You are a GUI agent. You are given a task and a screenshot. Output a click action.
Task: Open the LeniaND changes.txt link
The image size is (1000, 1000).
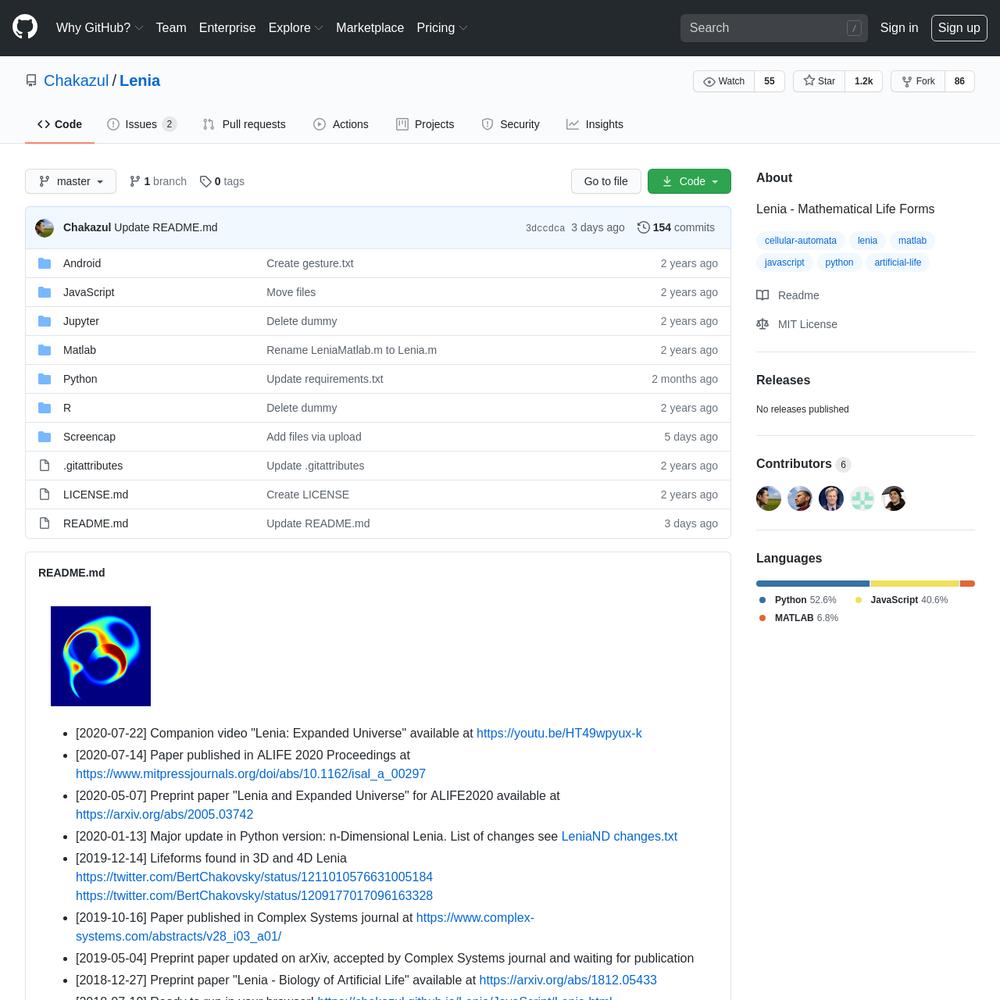click(619, 836)
